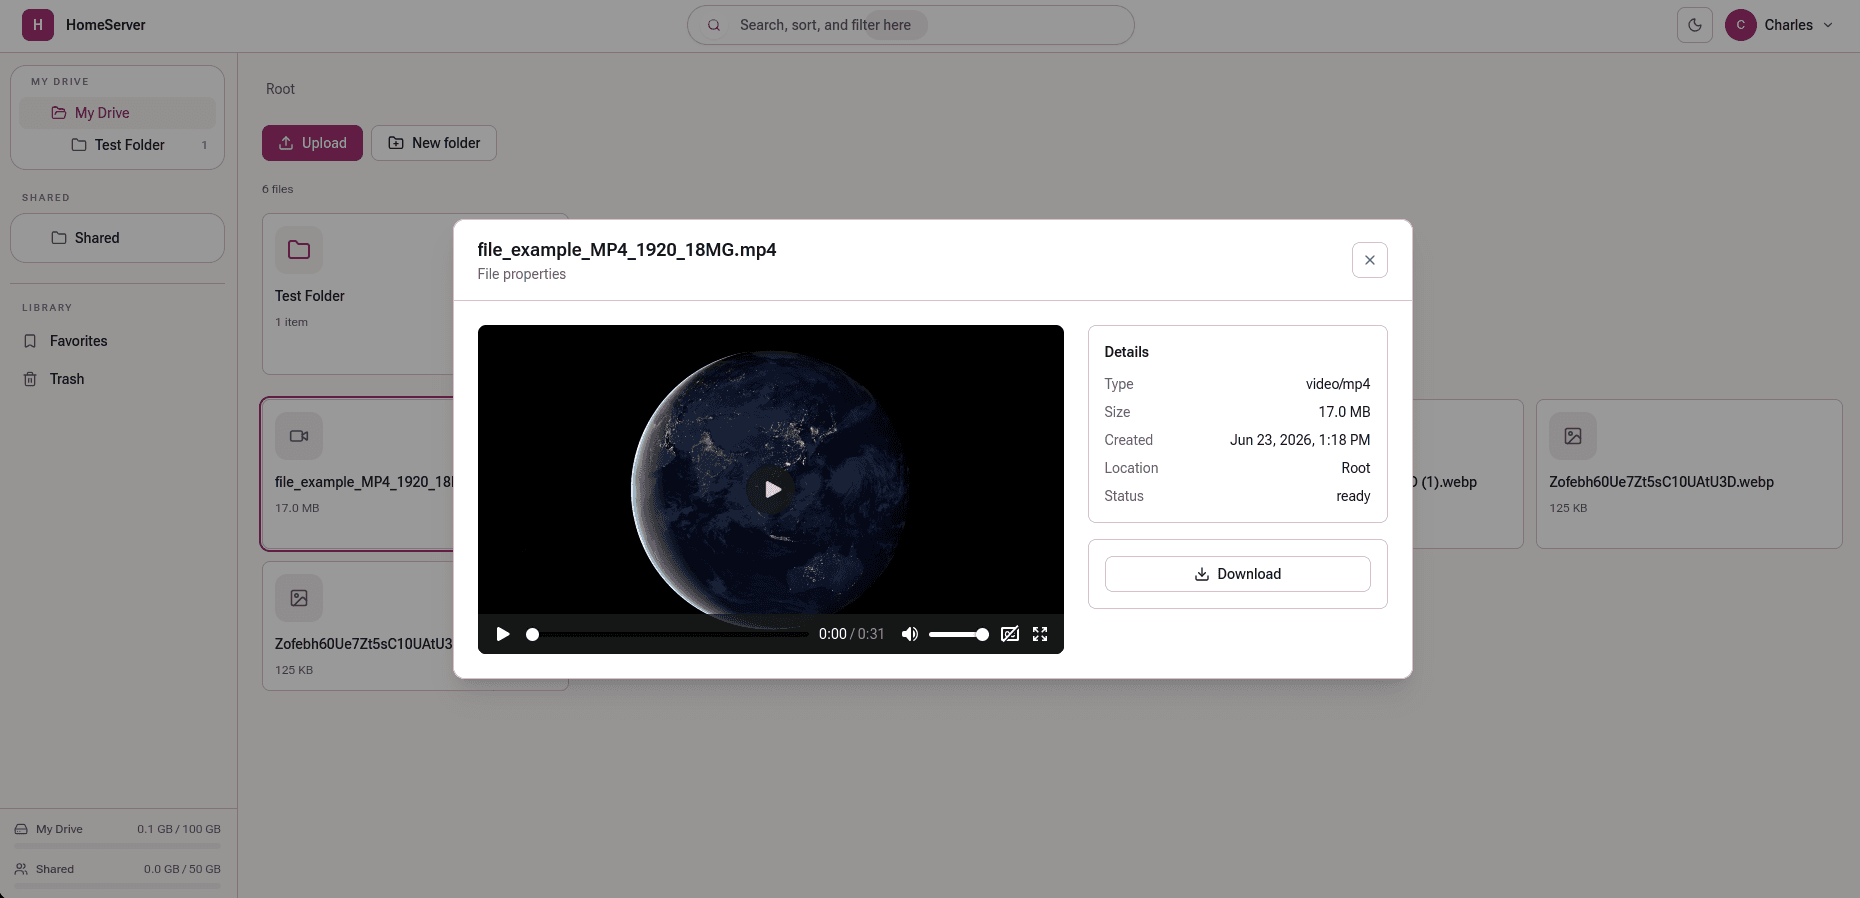The width and height of the screenshot is (1860, 898).
Task: Open the Charles user menu chevron
Action: pos(1828,25)
